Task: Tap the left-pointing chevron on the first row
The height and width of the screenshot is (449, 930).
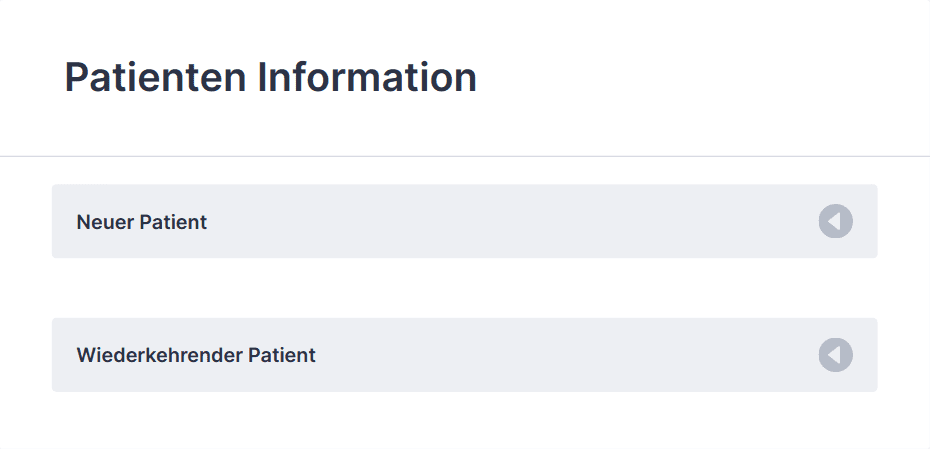Action: pos(836,221)
